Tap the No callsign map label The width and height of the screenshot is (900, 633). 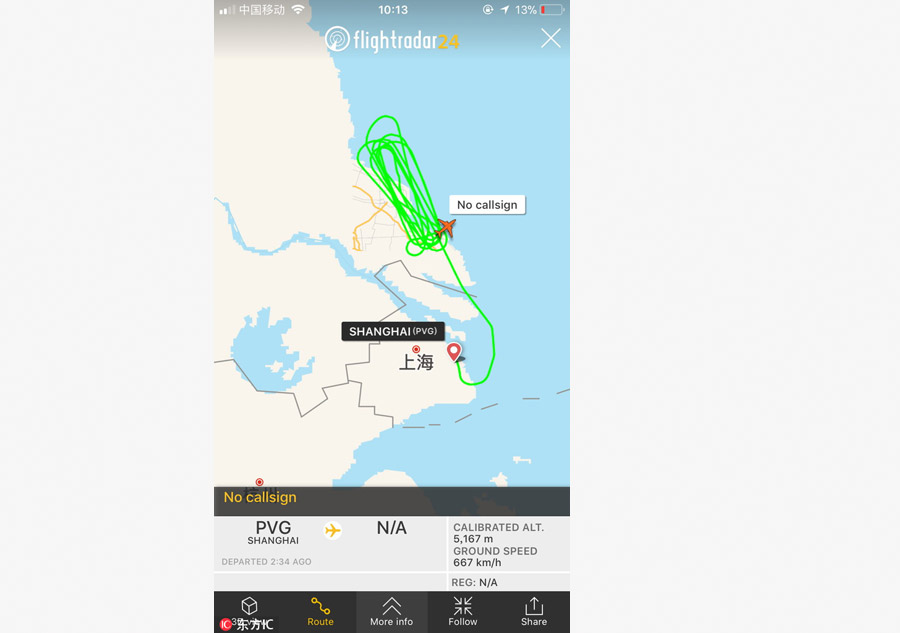point(487,205)
